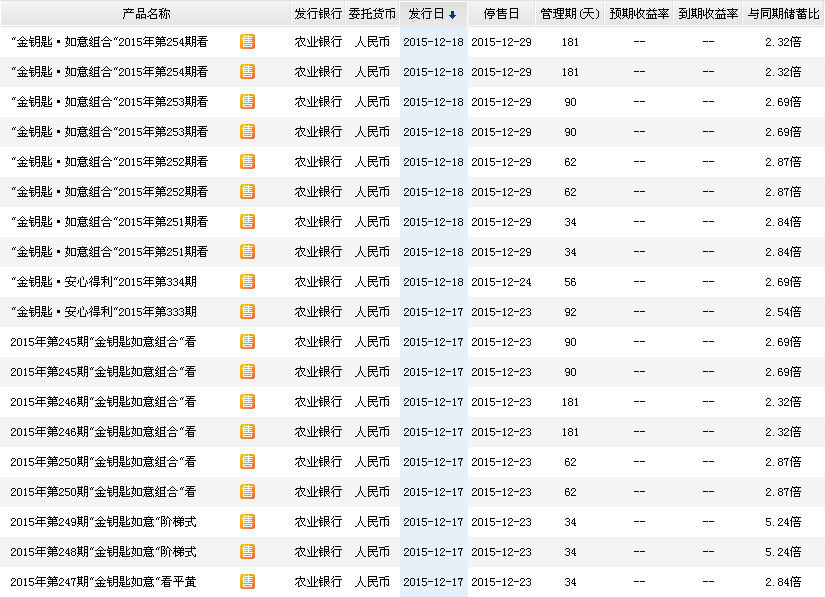Screen dimensions: 825x597
Task: Select 2.69倍 in the 第334期 row
Action: coord(783,282)
